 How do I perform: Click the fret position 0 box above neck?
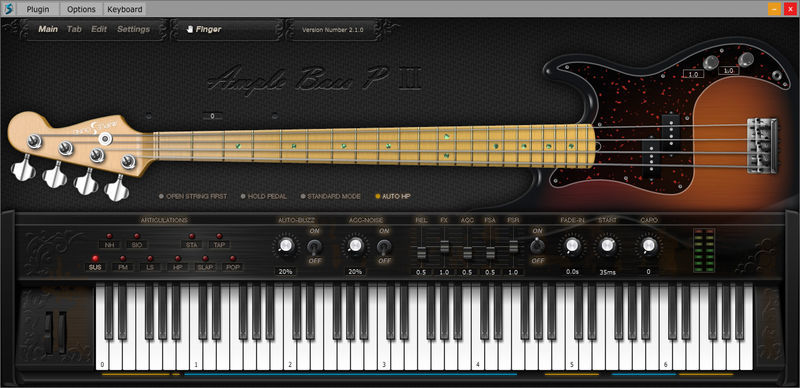coord(212,116)
